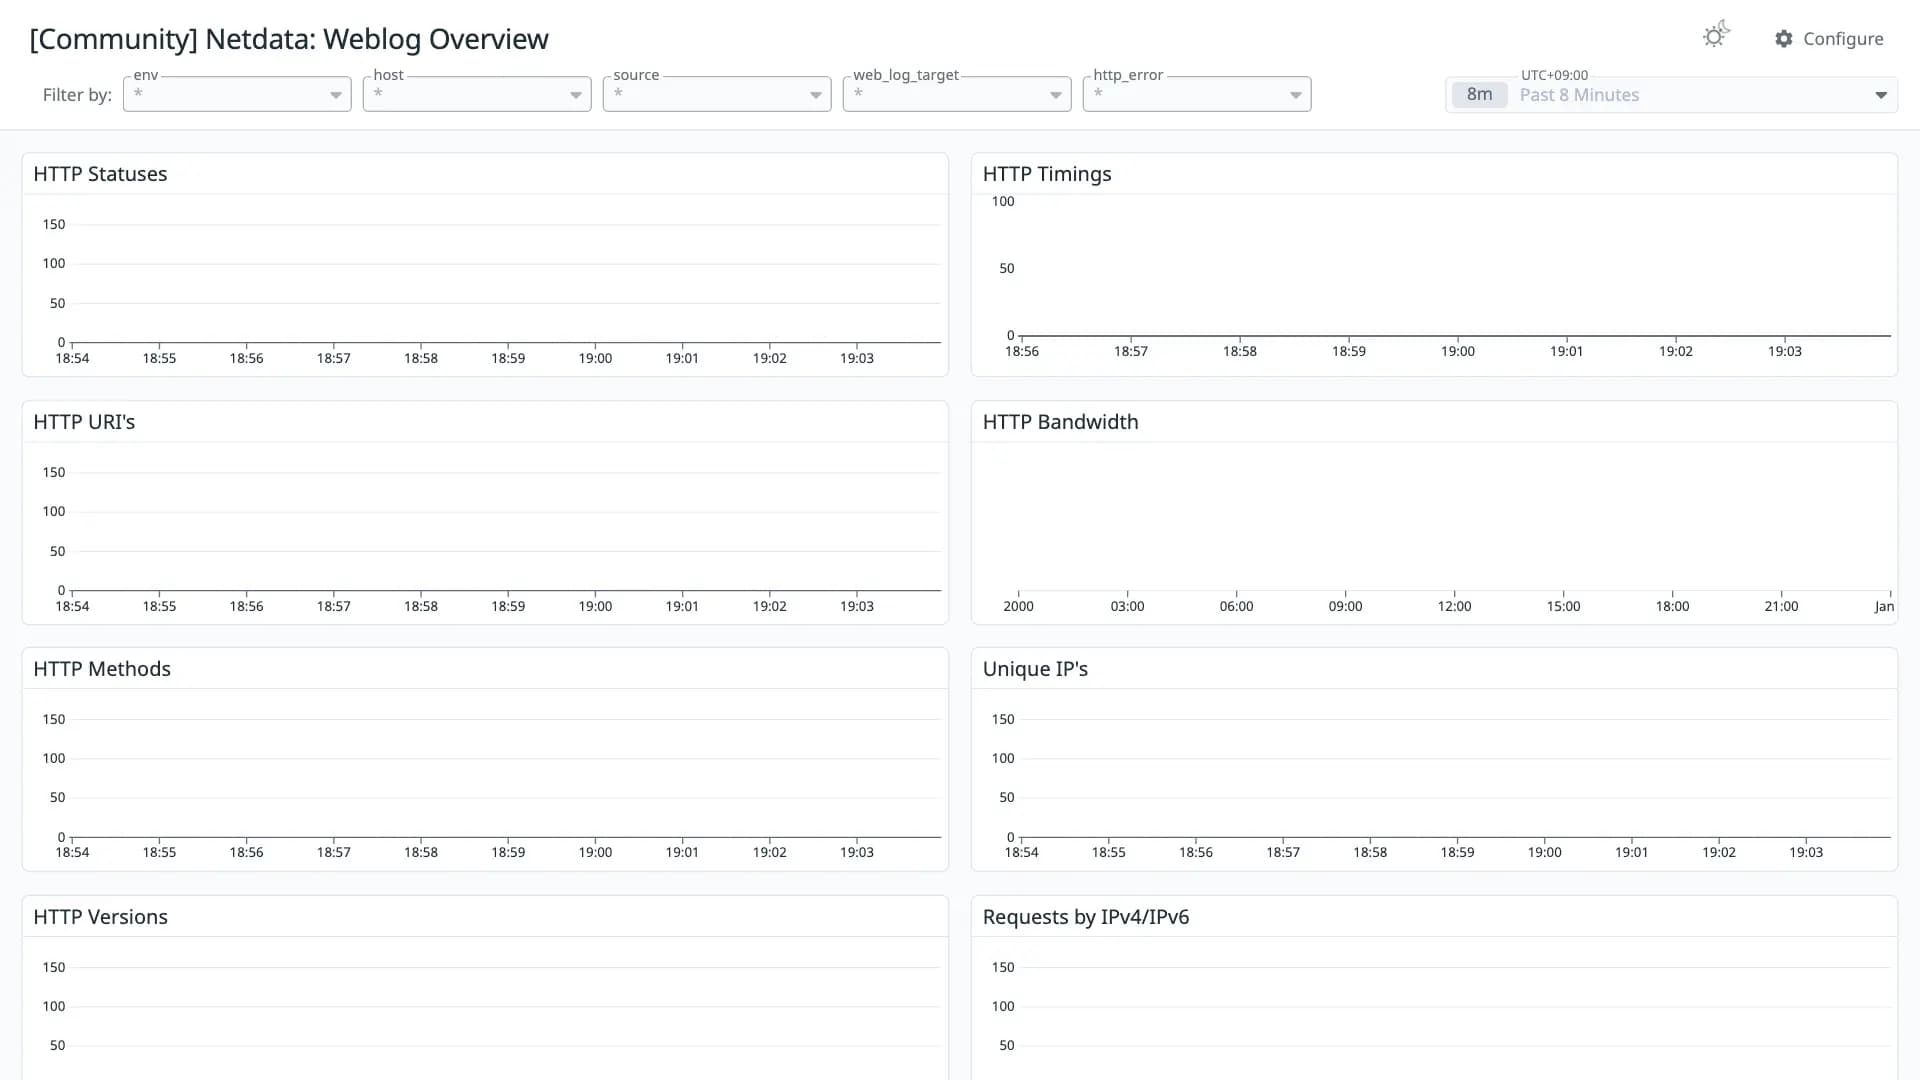1920x1080 pixels.
Task: Click 18:57 tick on HTTP URI's chart
Action: (334, 606)
